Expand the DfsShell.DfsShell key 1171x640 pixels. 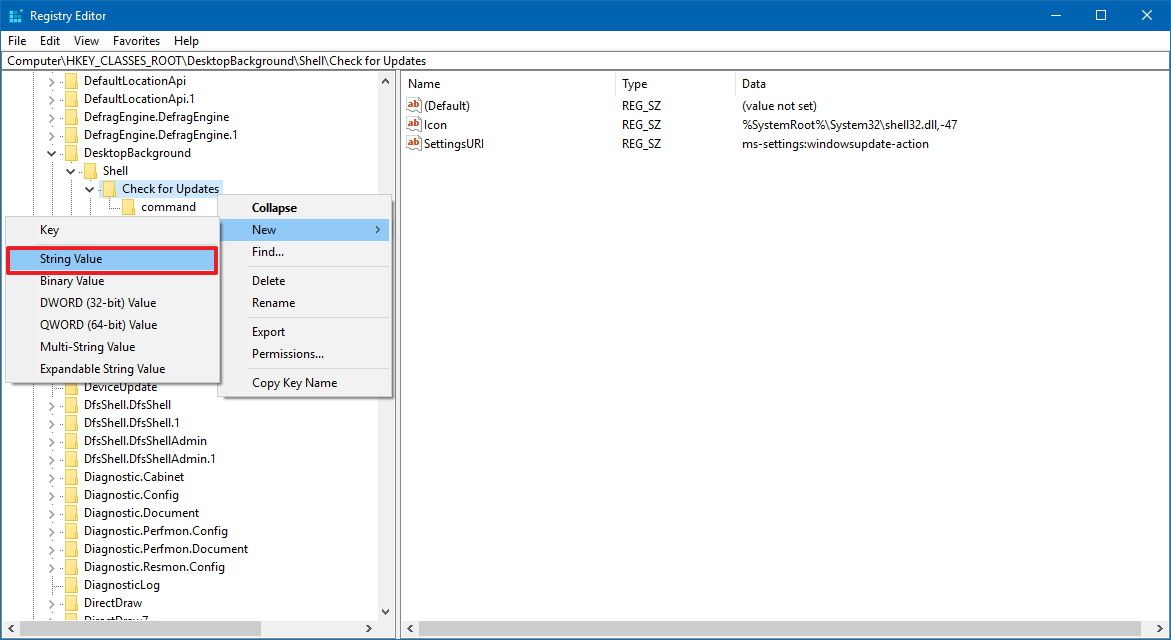(x=49, y=404)
